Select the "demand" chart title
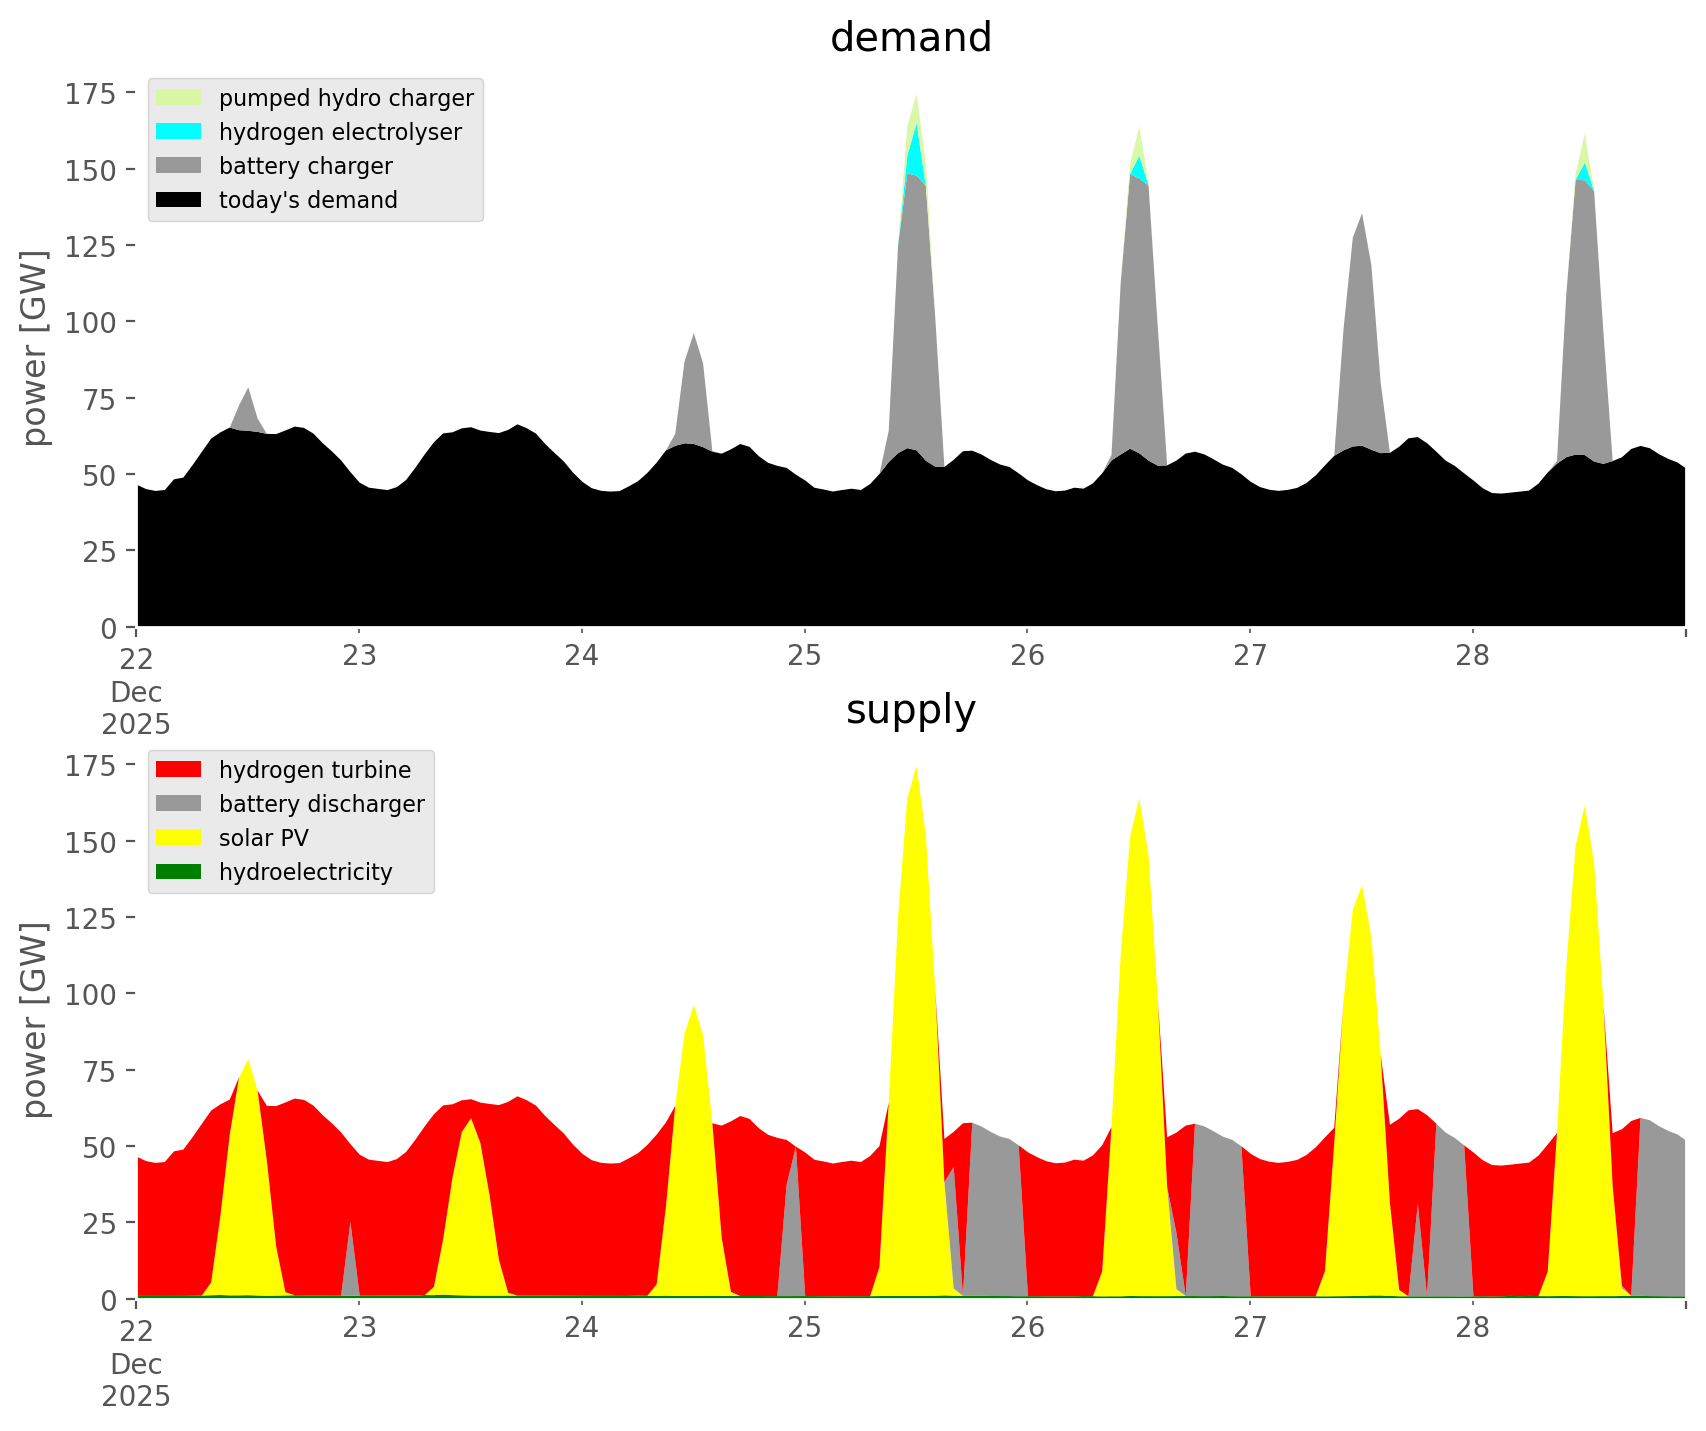Viewport: 1706px width, 1431px height. pyautogui.click(x=910, y=38)
